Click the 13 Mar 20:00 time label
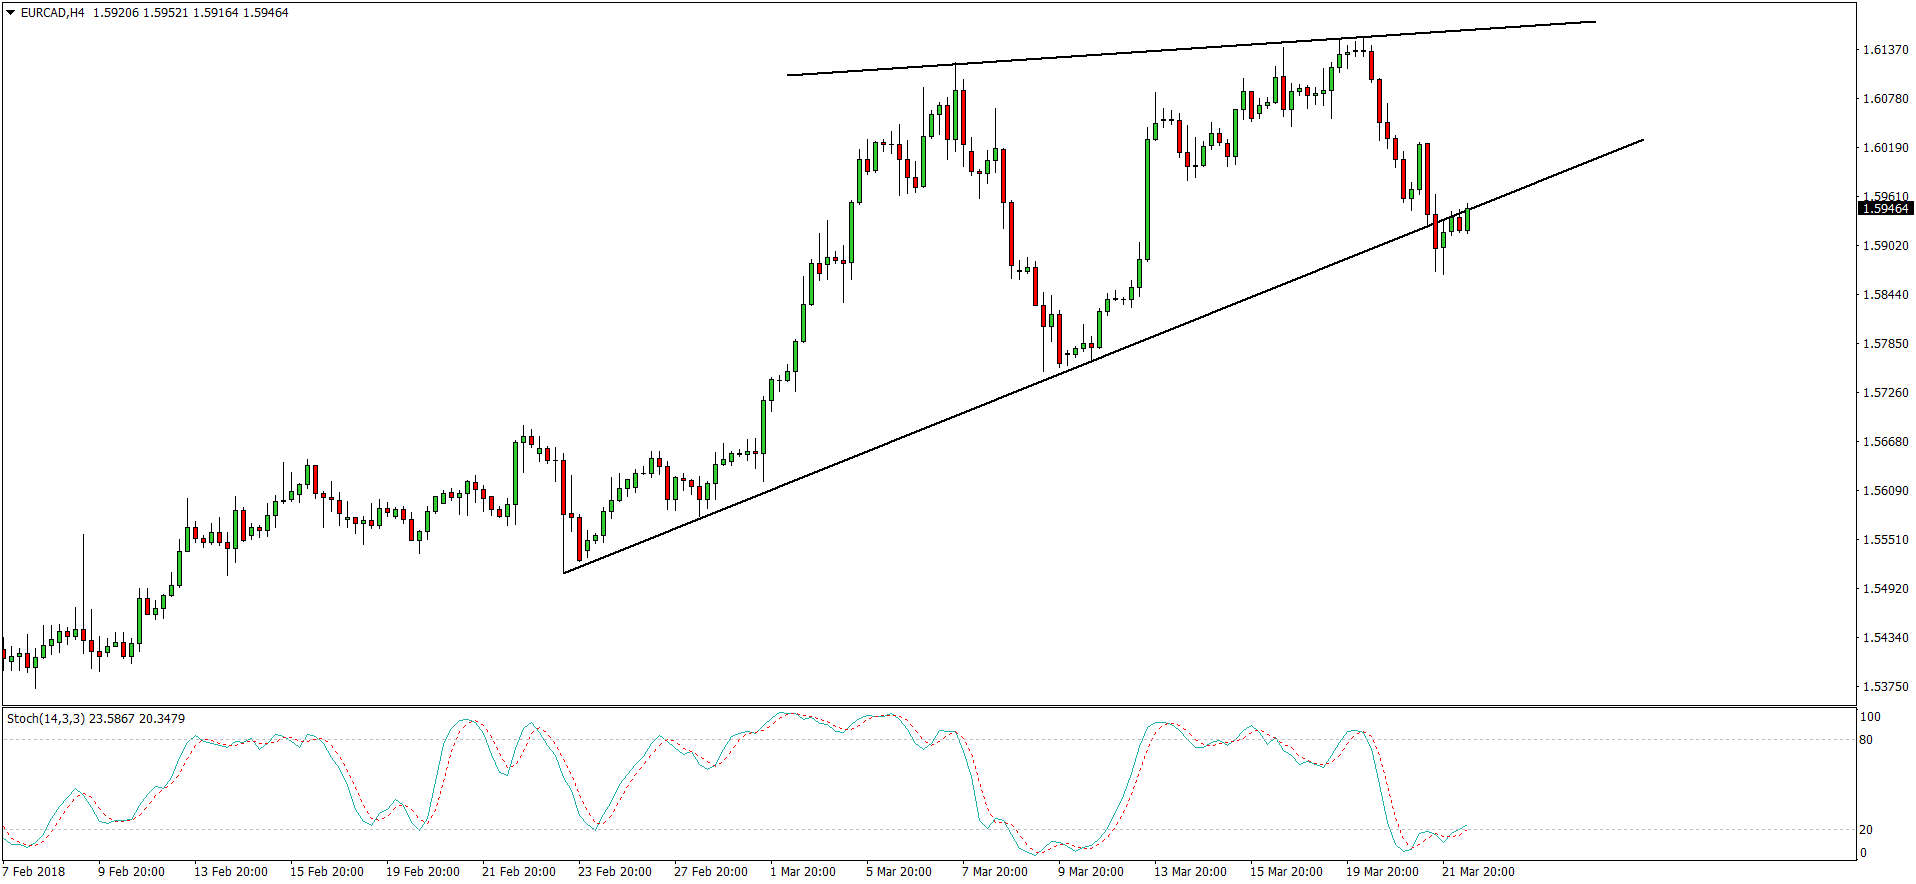Viewport: 1916px width, 884px height. click(1190, 871)
